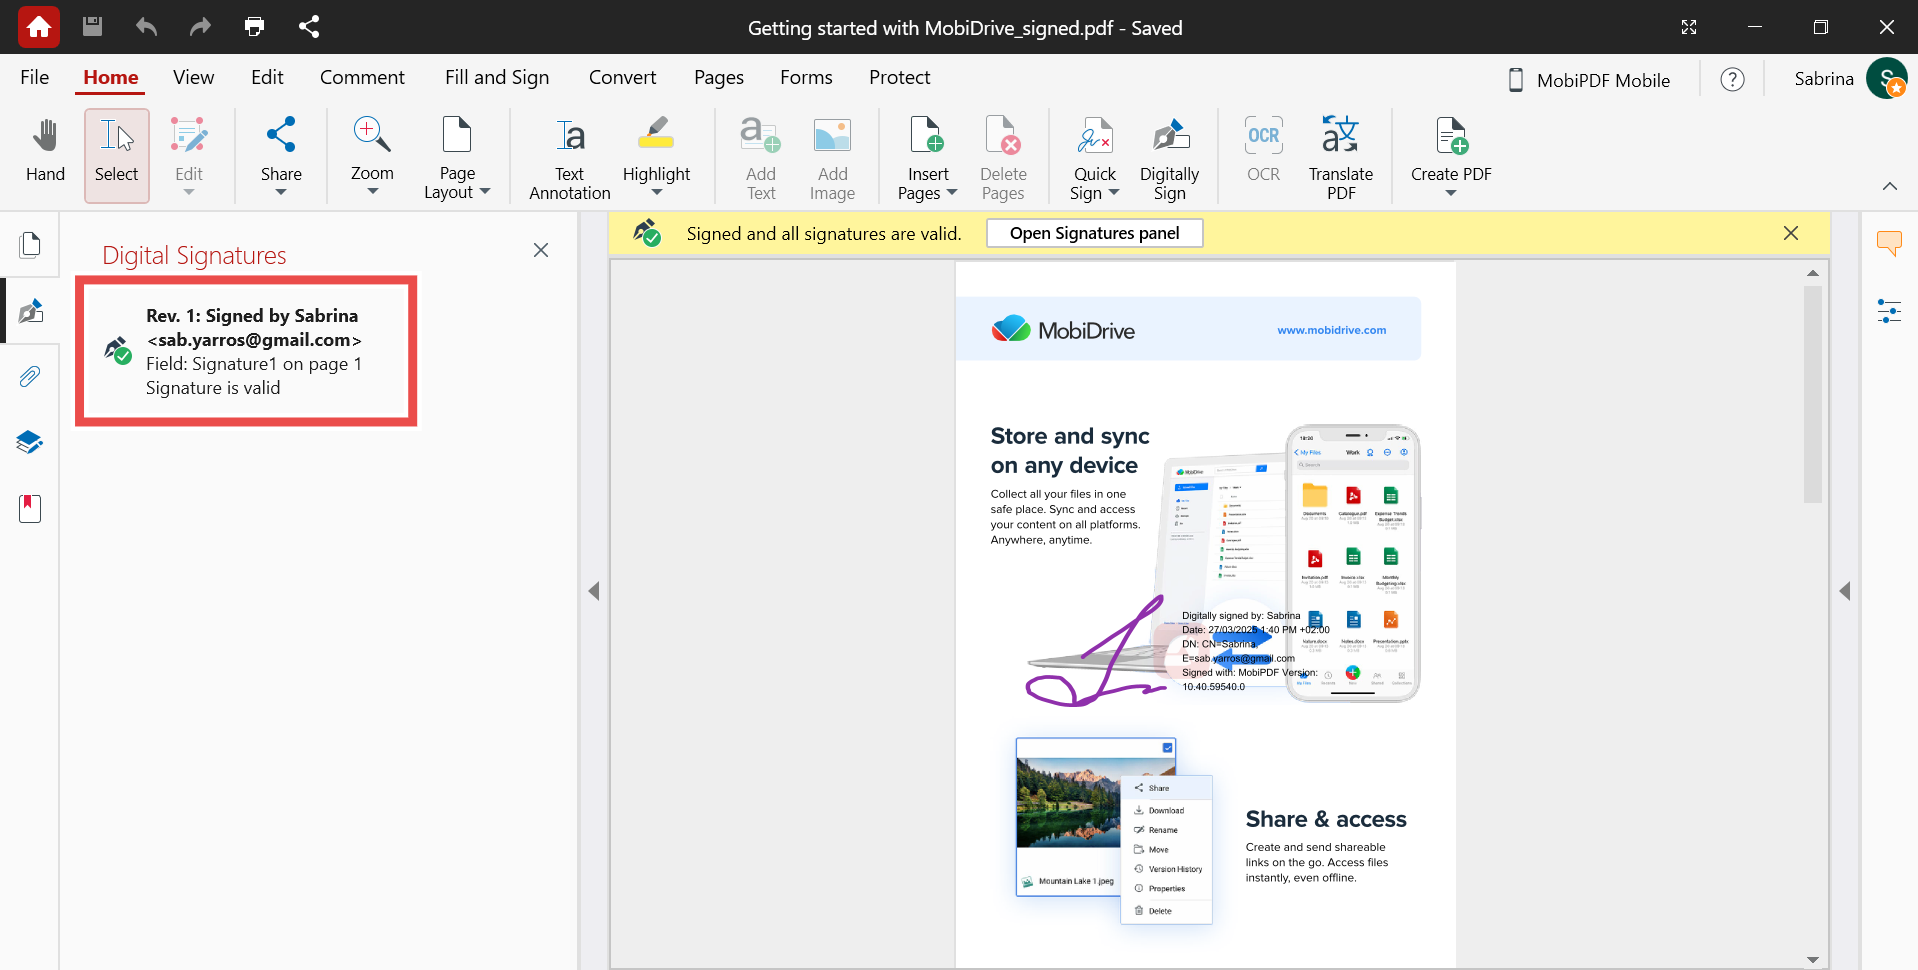The width and height of the screenshot is (1918, 970).
Task: Open the Comments panel icon on right
Action: 1889,243
